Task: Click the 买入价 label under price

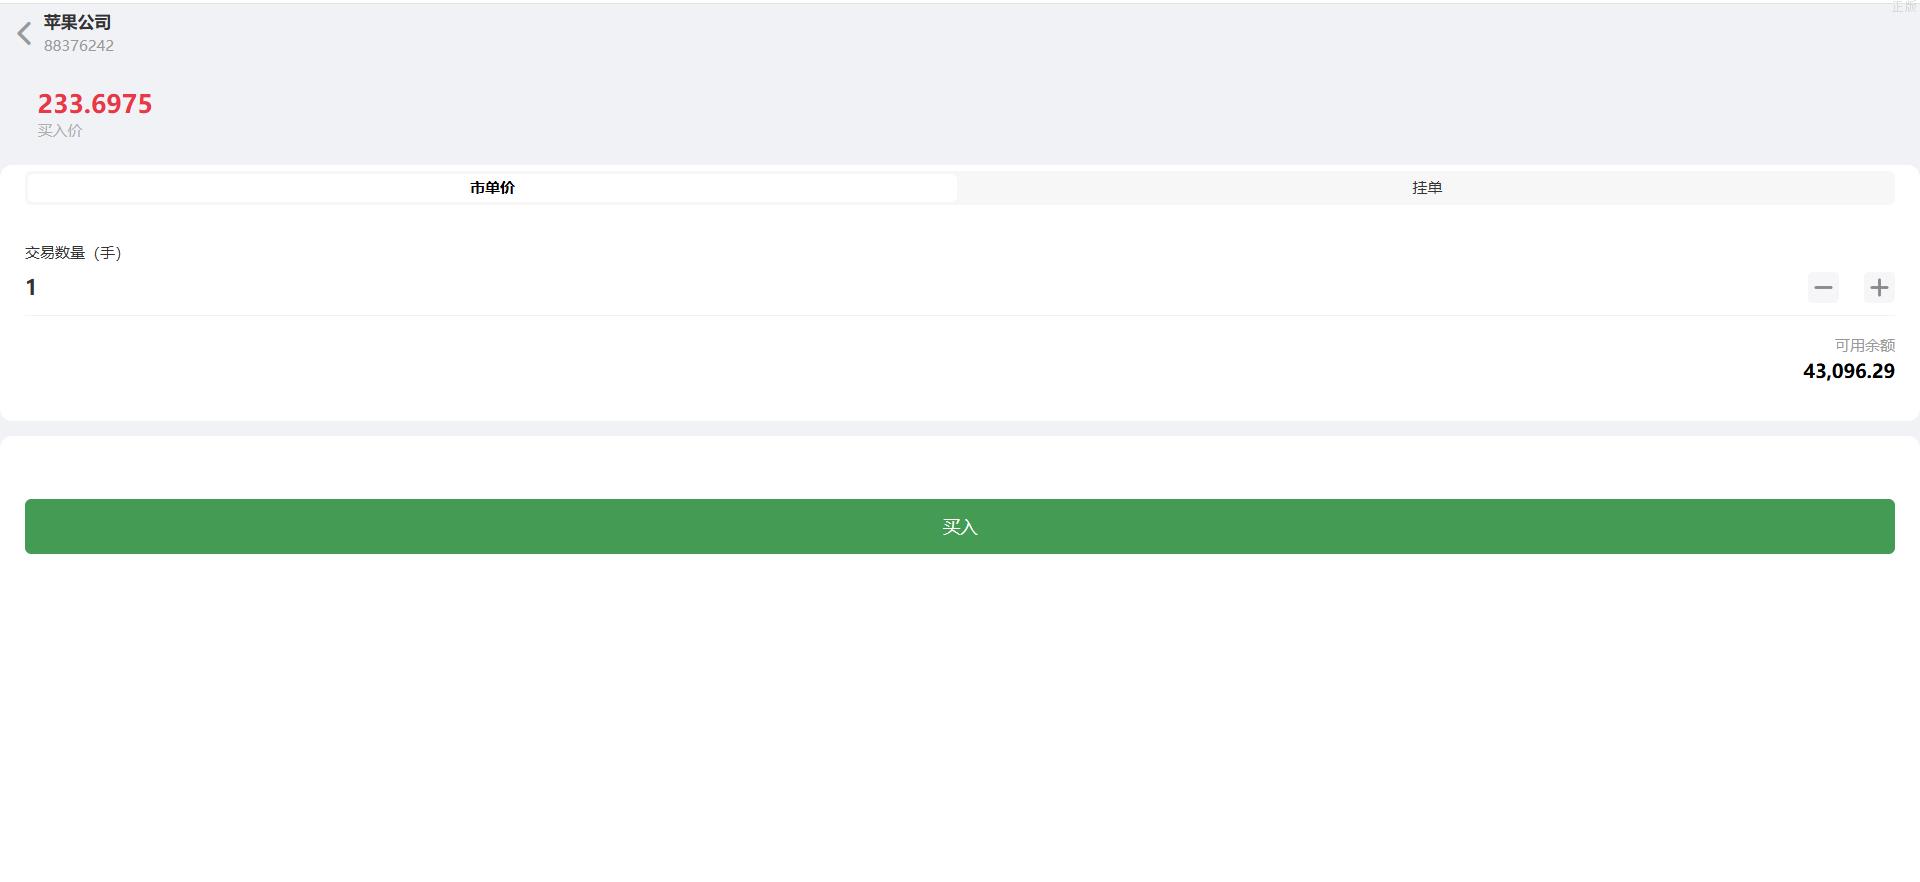Action: point(60,131)
